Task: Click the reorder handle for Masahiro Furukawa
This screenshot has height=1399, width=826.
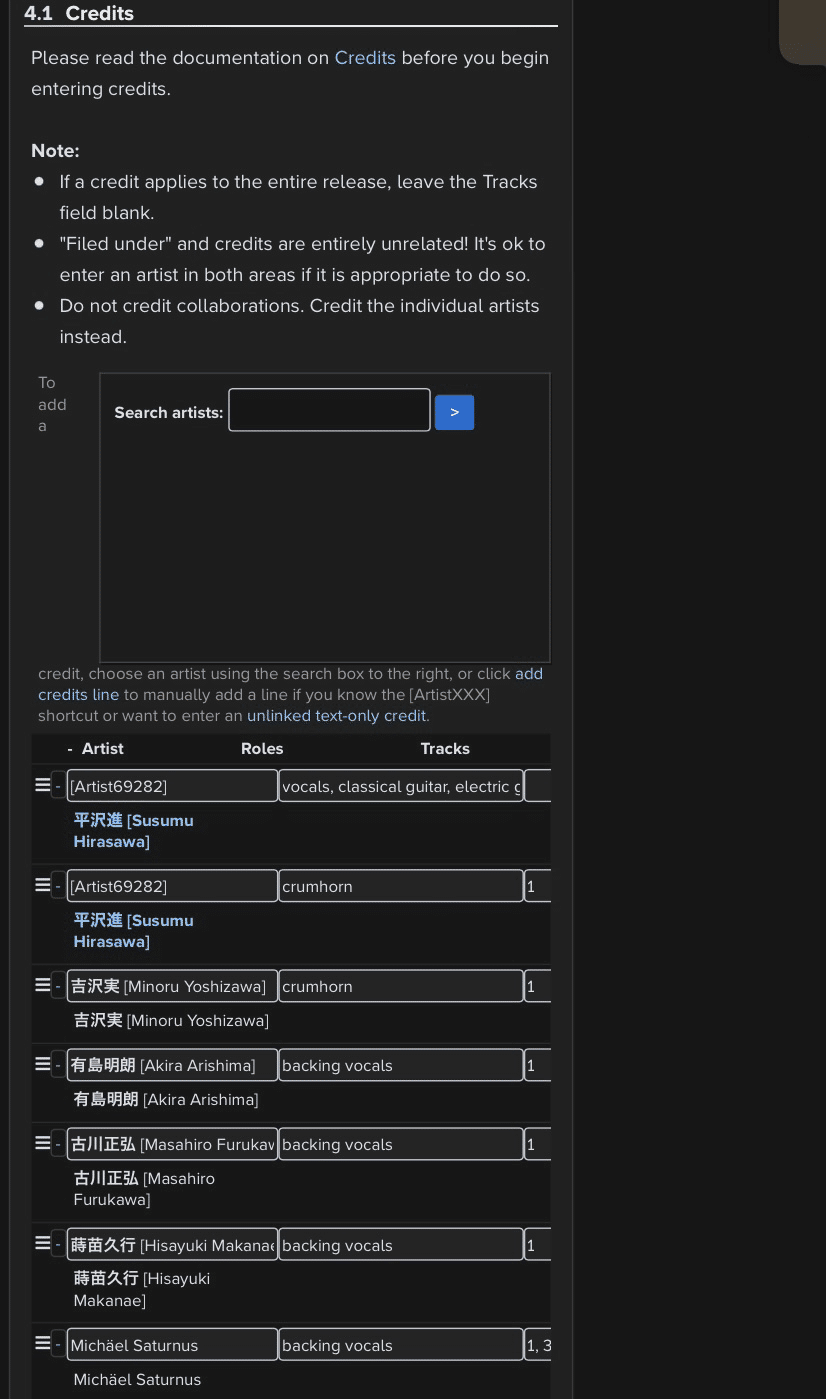Action: click(42, 1144)
